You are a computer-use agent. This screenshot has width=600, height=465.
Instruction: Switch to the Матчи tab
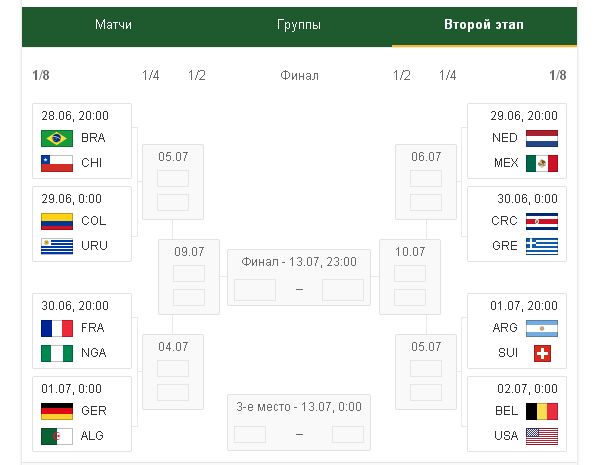[113, 24]
